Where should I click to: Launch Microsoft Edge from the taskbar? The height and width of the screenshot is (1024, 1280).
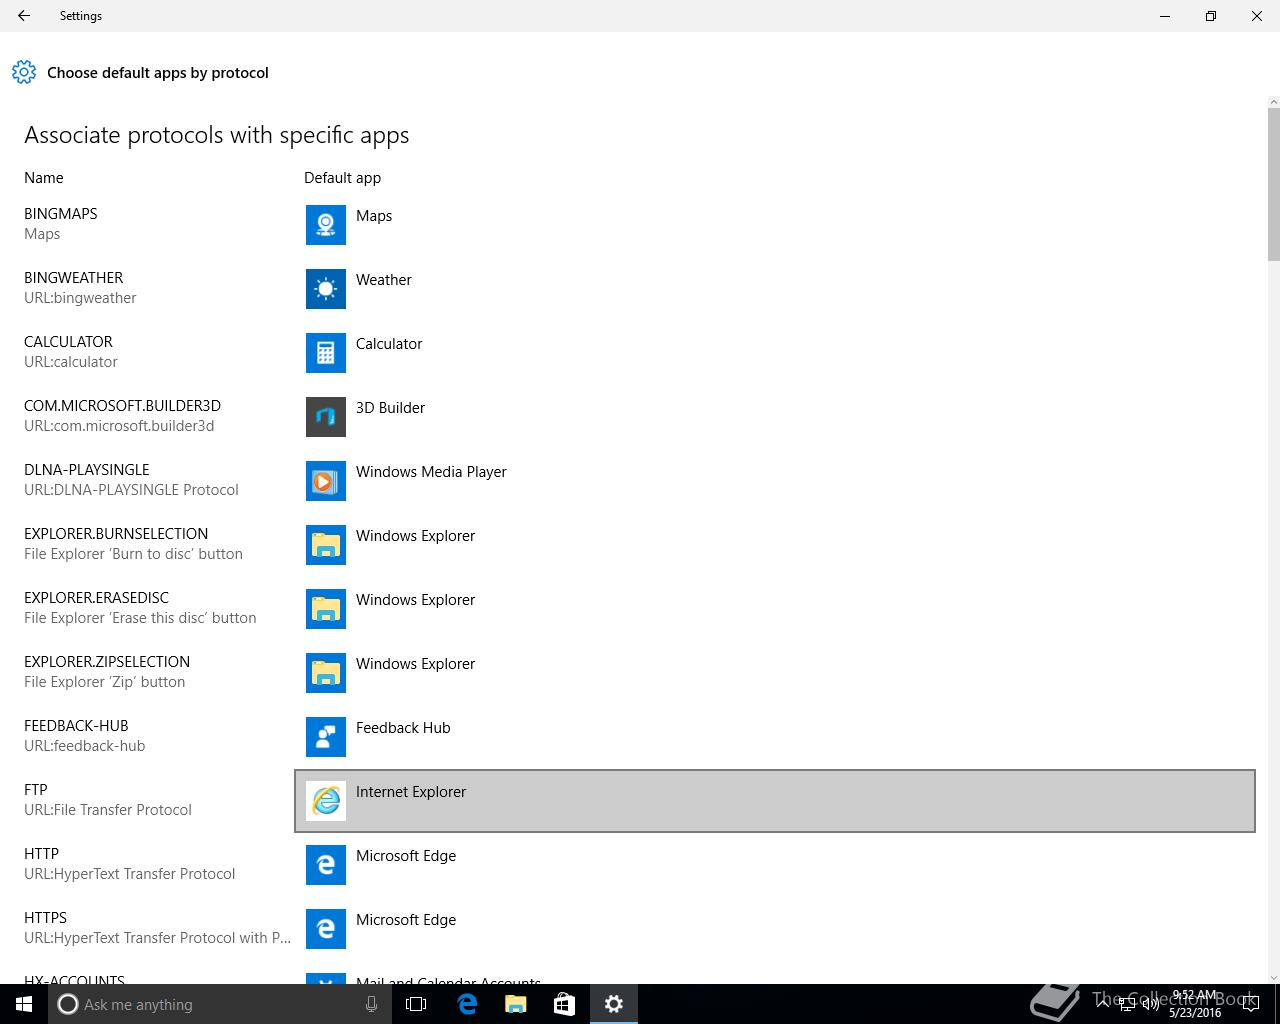click(x=466, y=1004)
